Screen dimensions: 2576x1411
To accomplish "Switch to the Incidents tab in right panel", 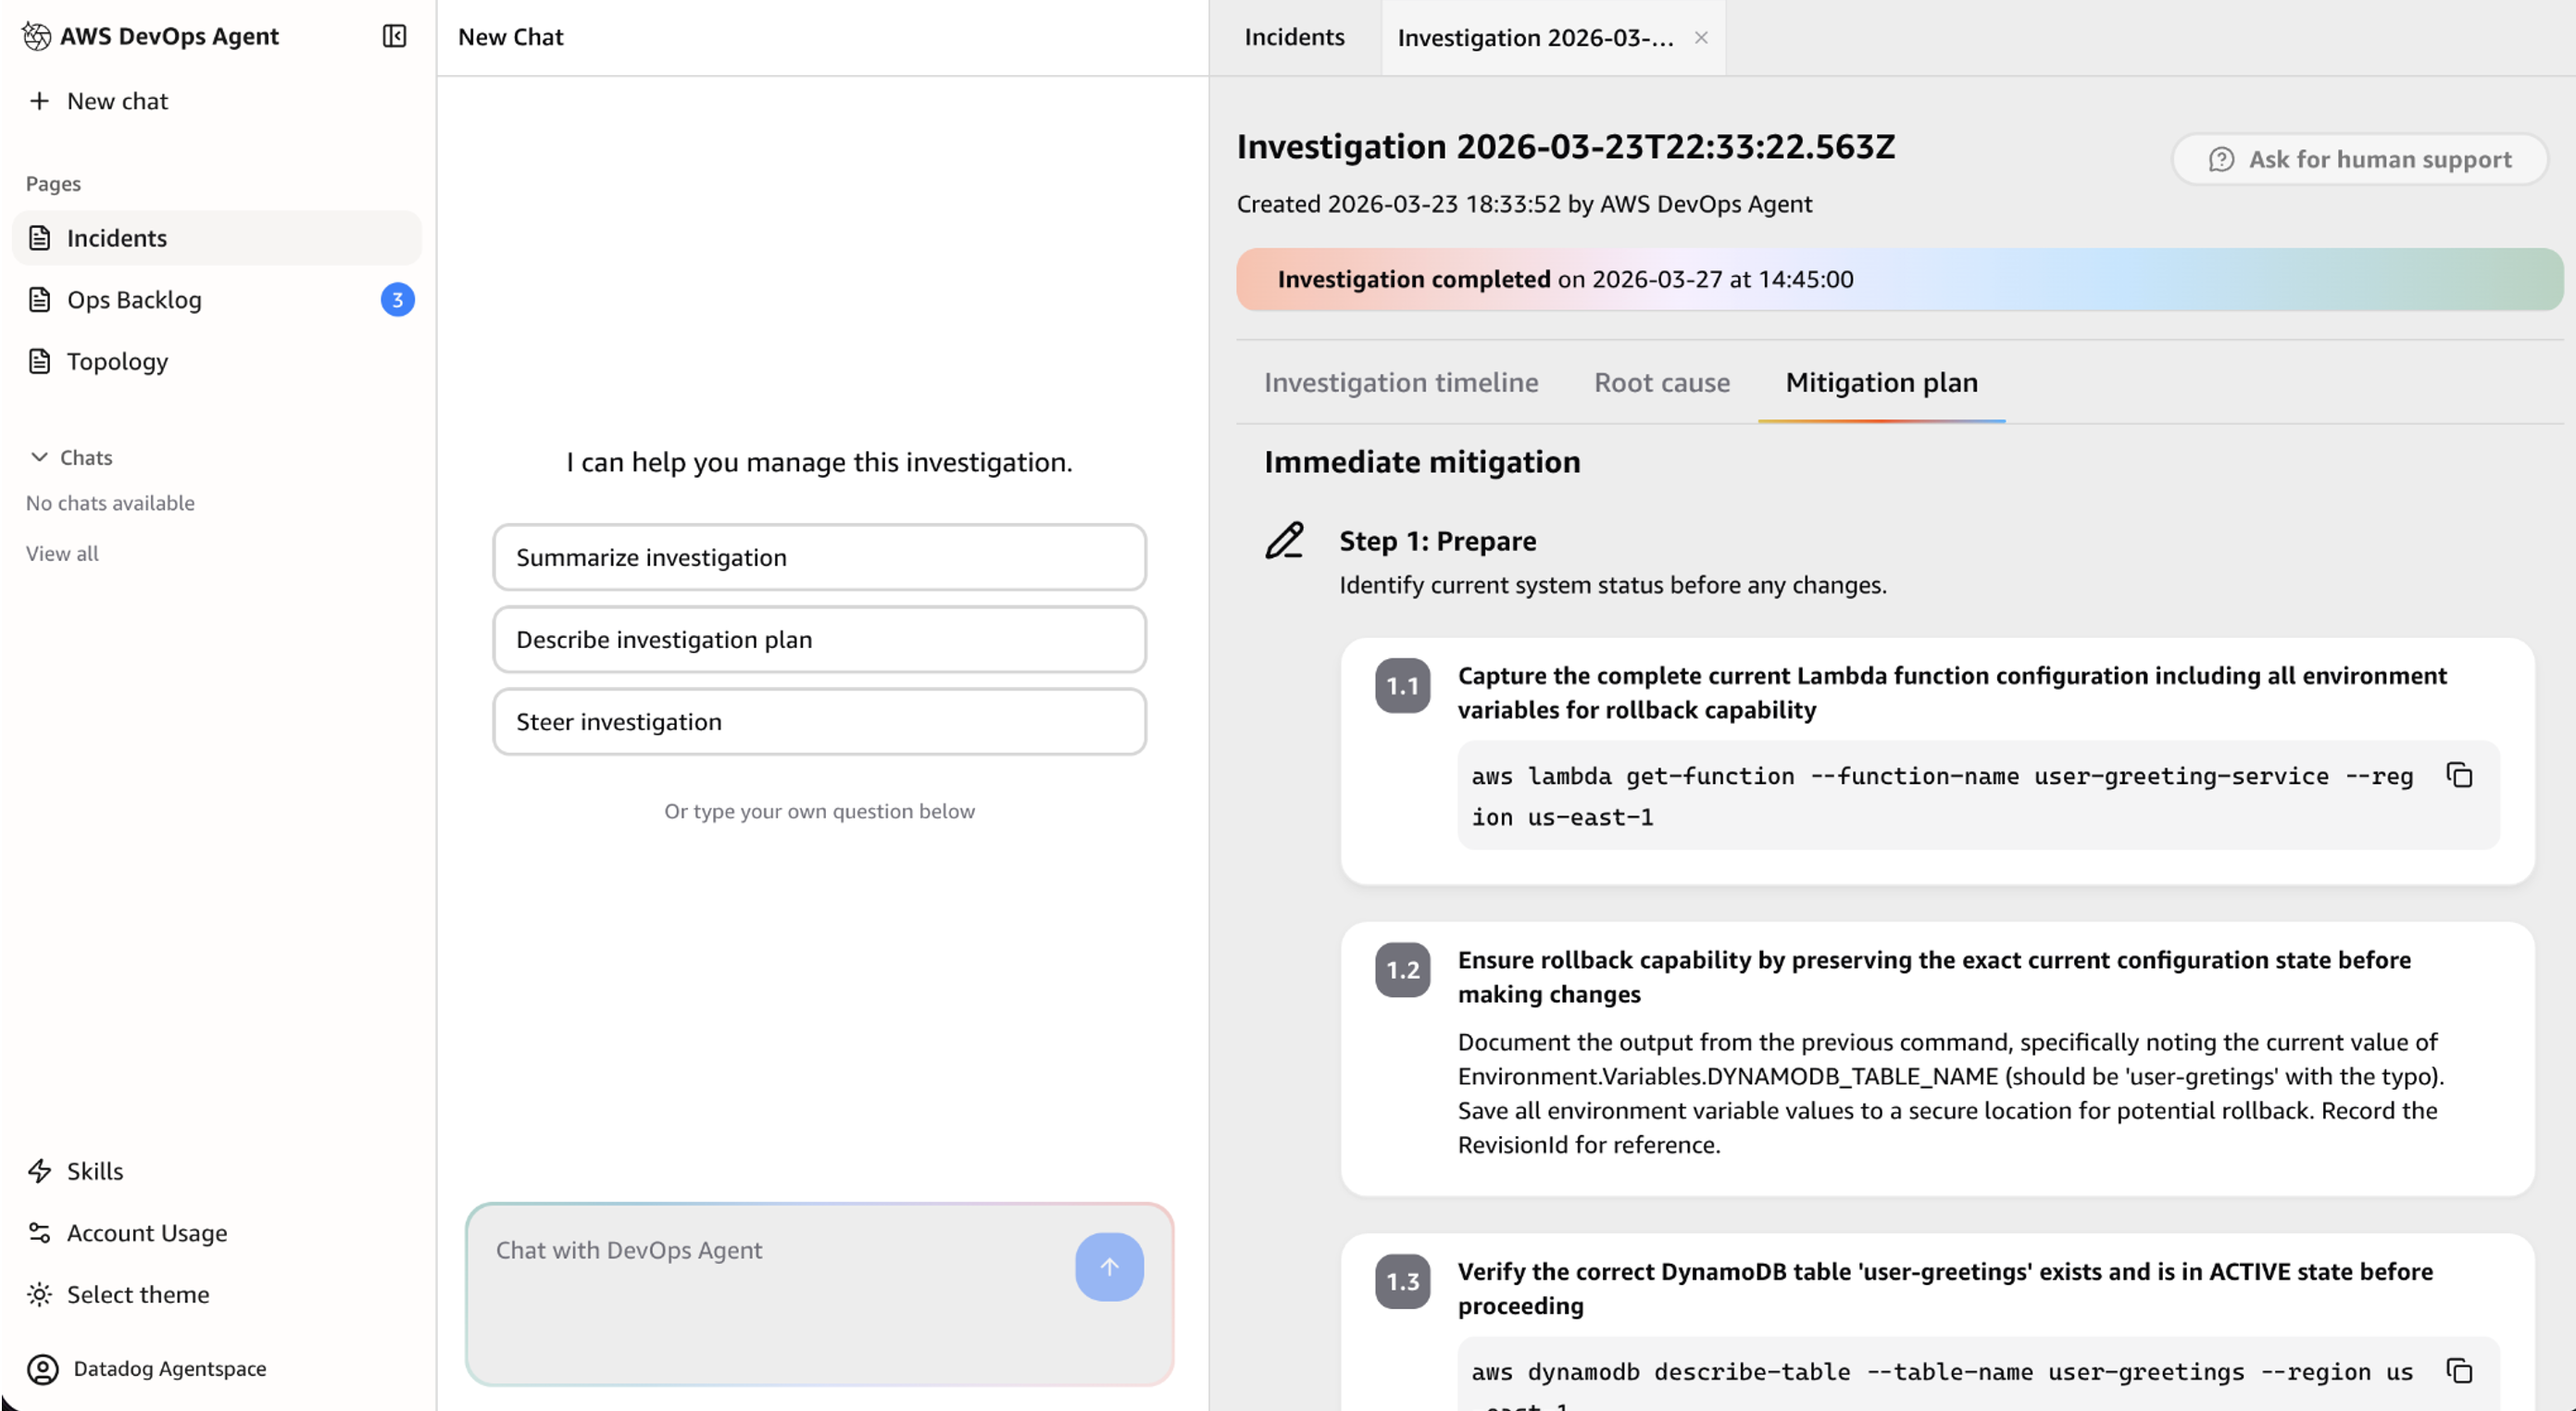I will click(x=1294, y=37).
